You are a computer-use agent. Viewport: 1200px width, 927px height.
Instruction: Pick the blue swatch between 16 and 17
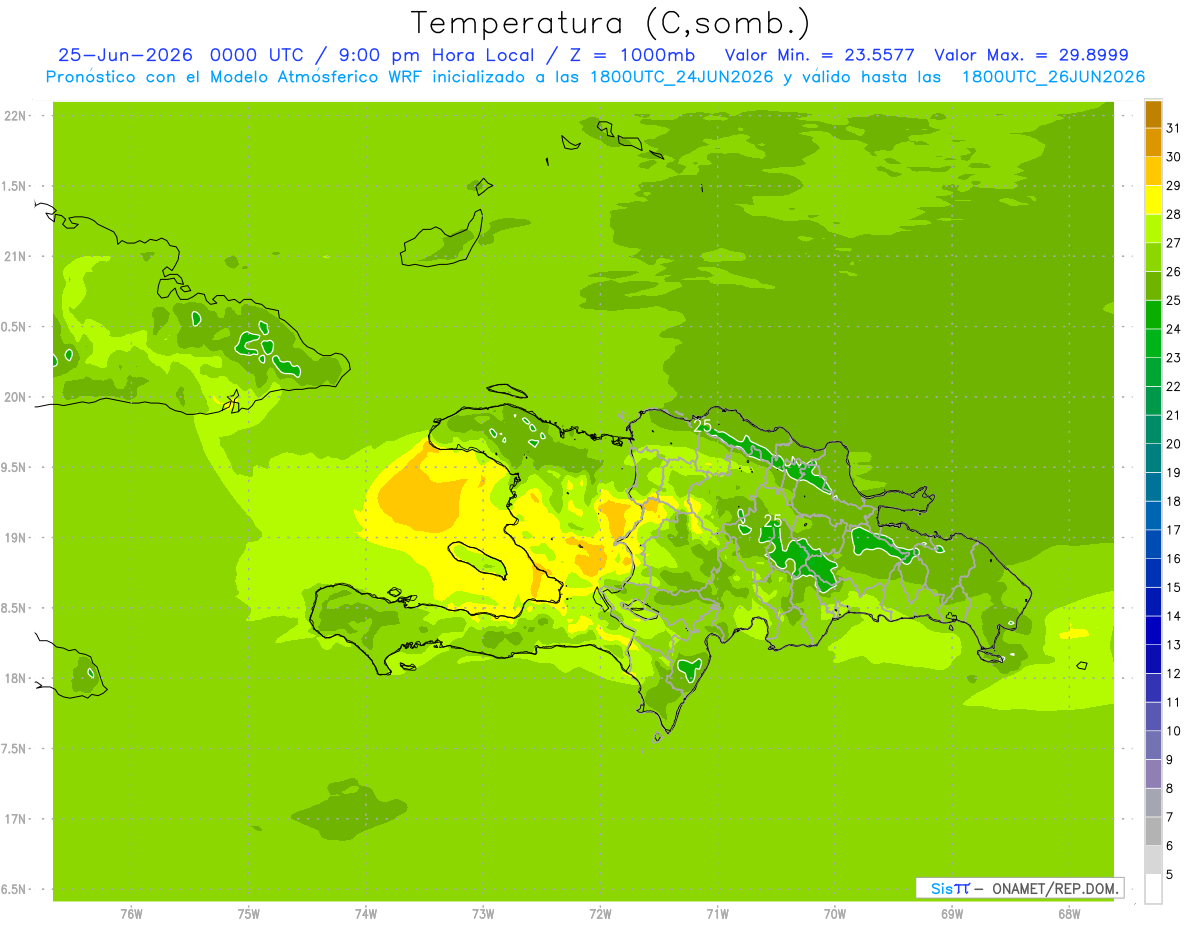click(x=1153, y=544)
